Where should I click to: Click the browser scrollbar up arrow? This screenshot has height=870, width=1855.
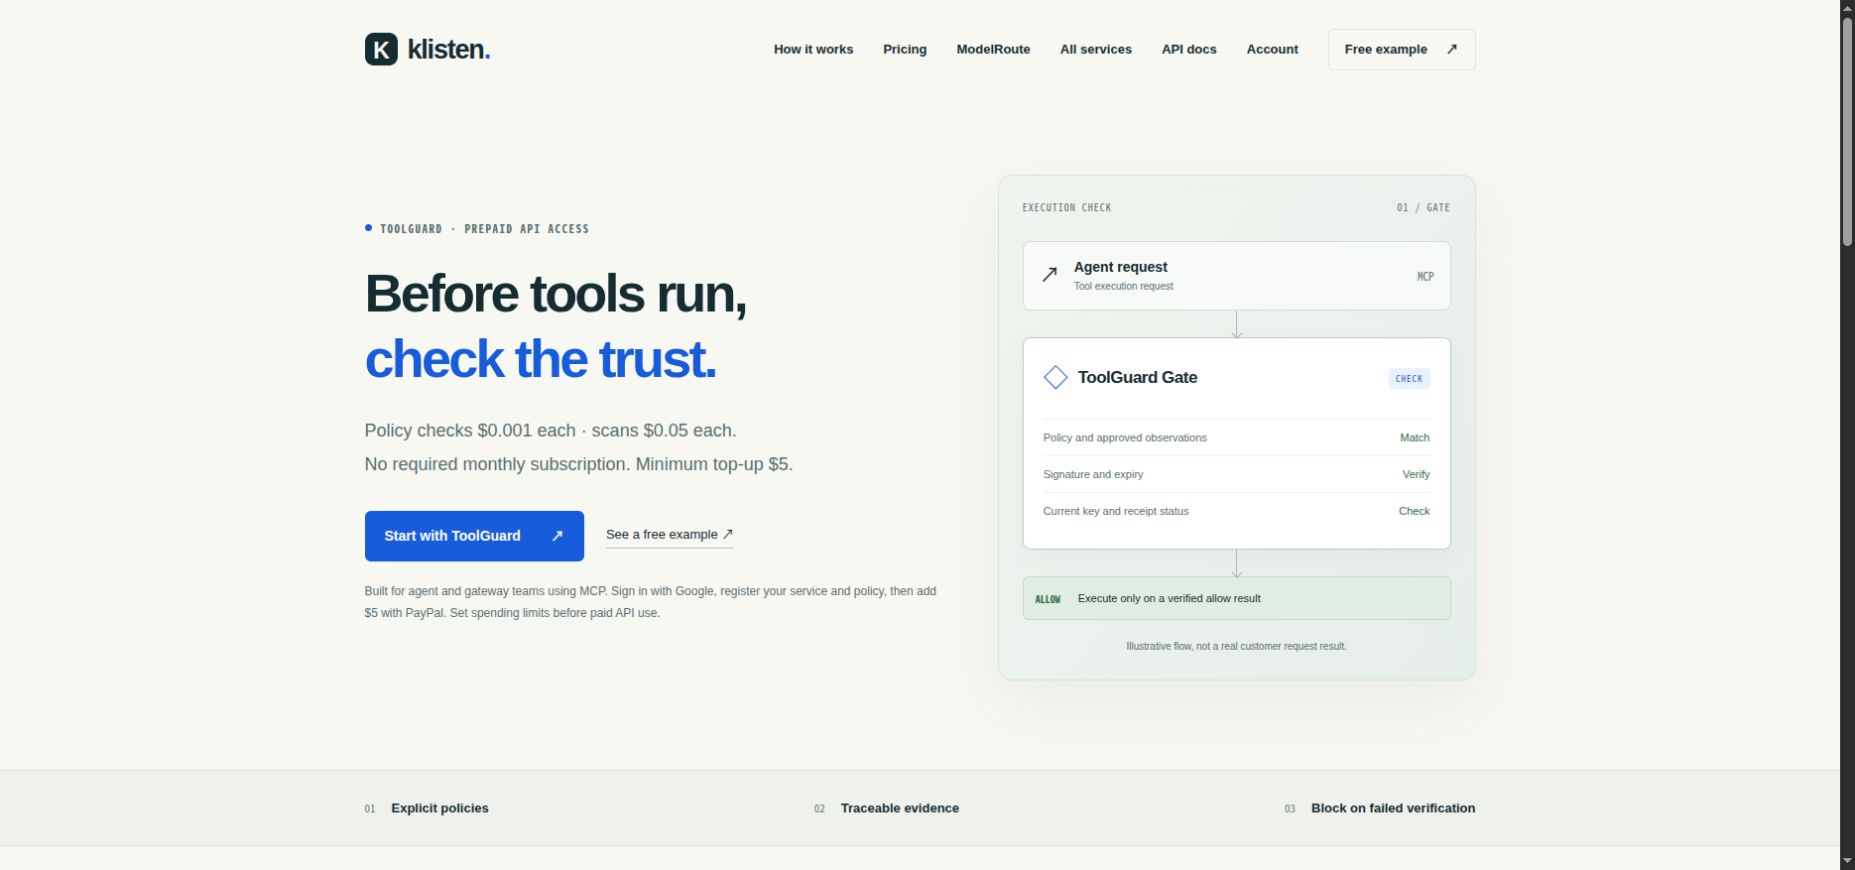[1847, 7]
